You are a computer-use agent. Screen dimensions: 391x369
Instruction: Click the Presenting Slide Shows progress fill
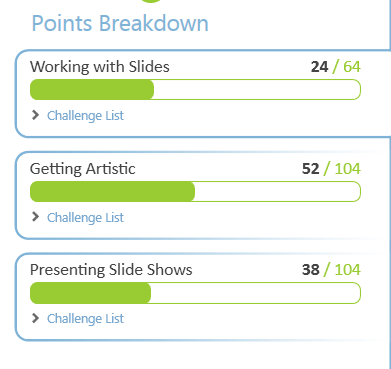click(90, 293)
